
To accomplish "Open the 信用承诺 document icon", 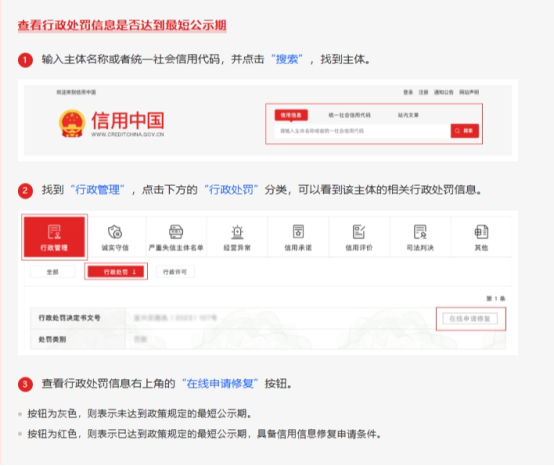I will pyautogui.click(x=298, y=232).
